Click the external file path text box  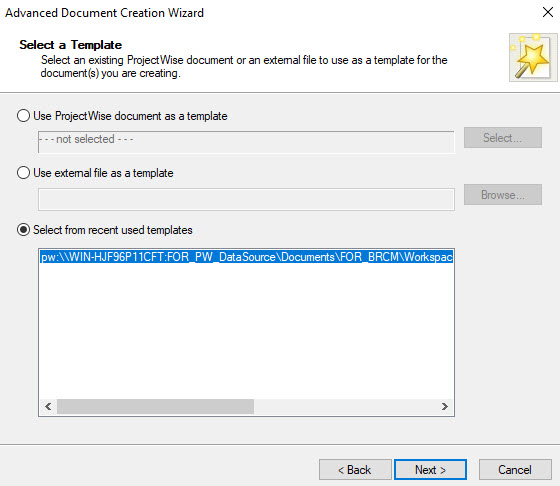246,199
